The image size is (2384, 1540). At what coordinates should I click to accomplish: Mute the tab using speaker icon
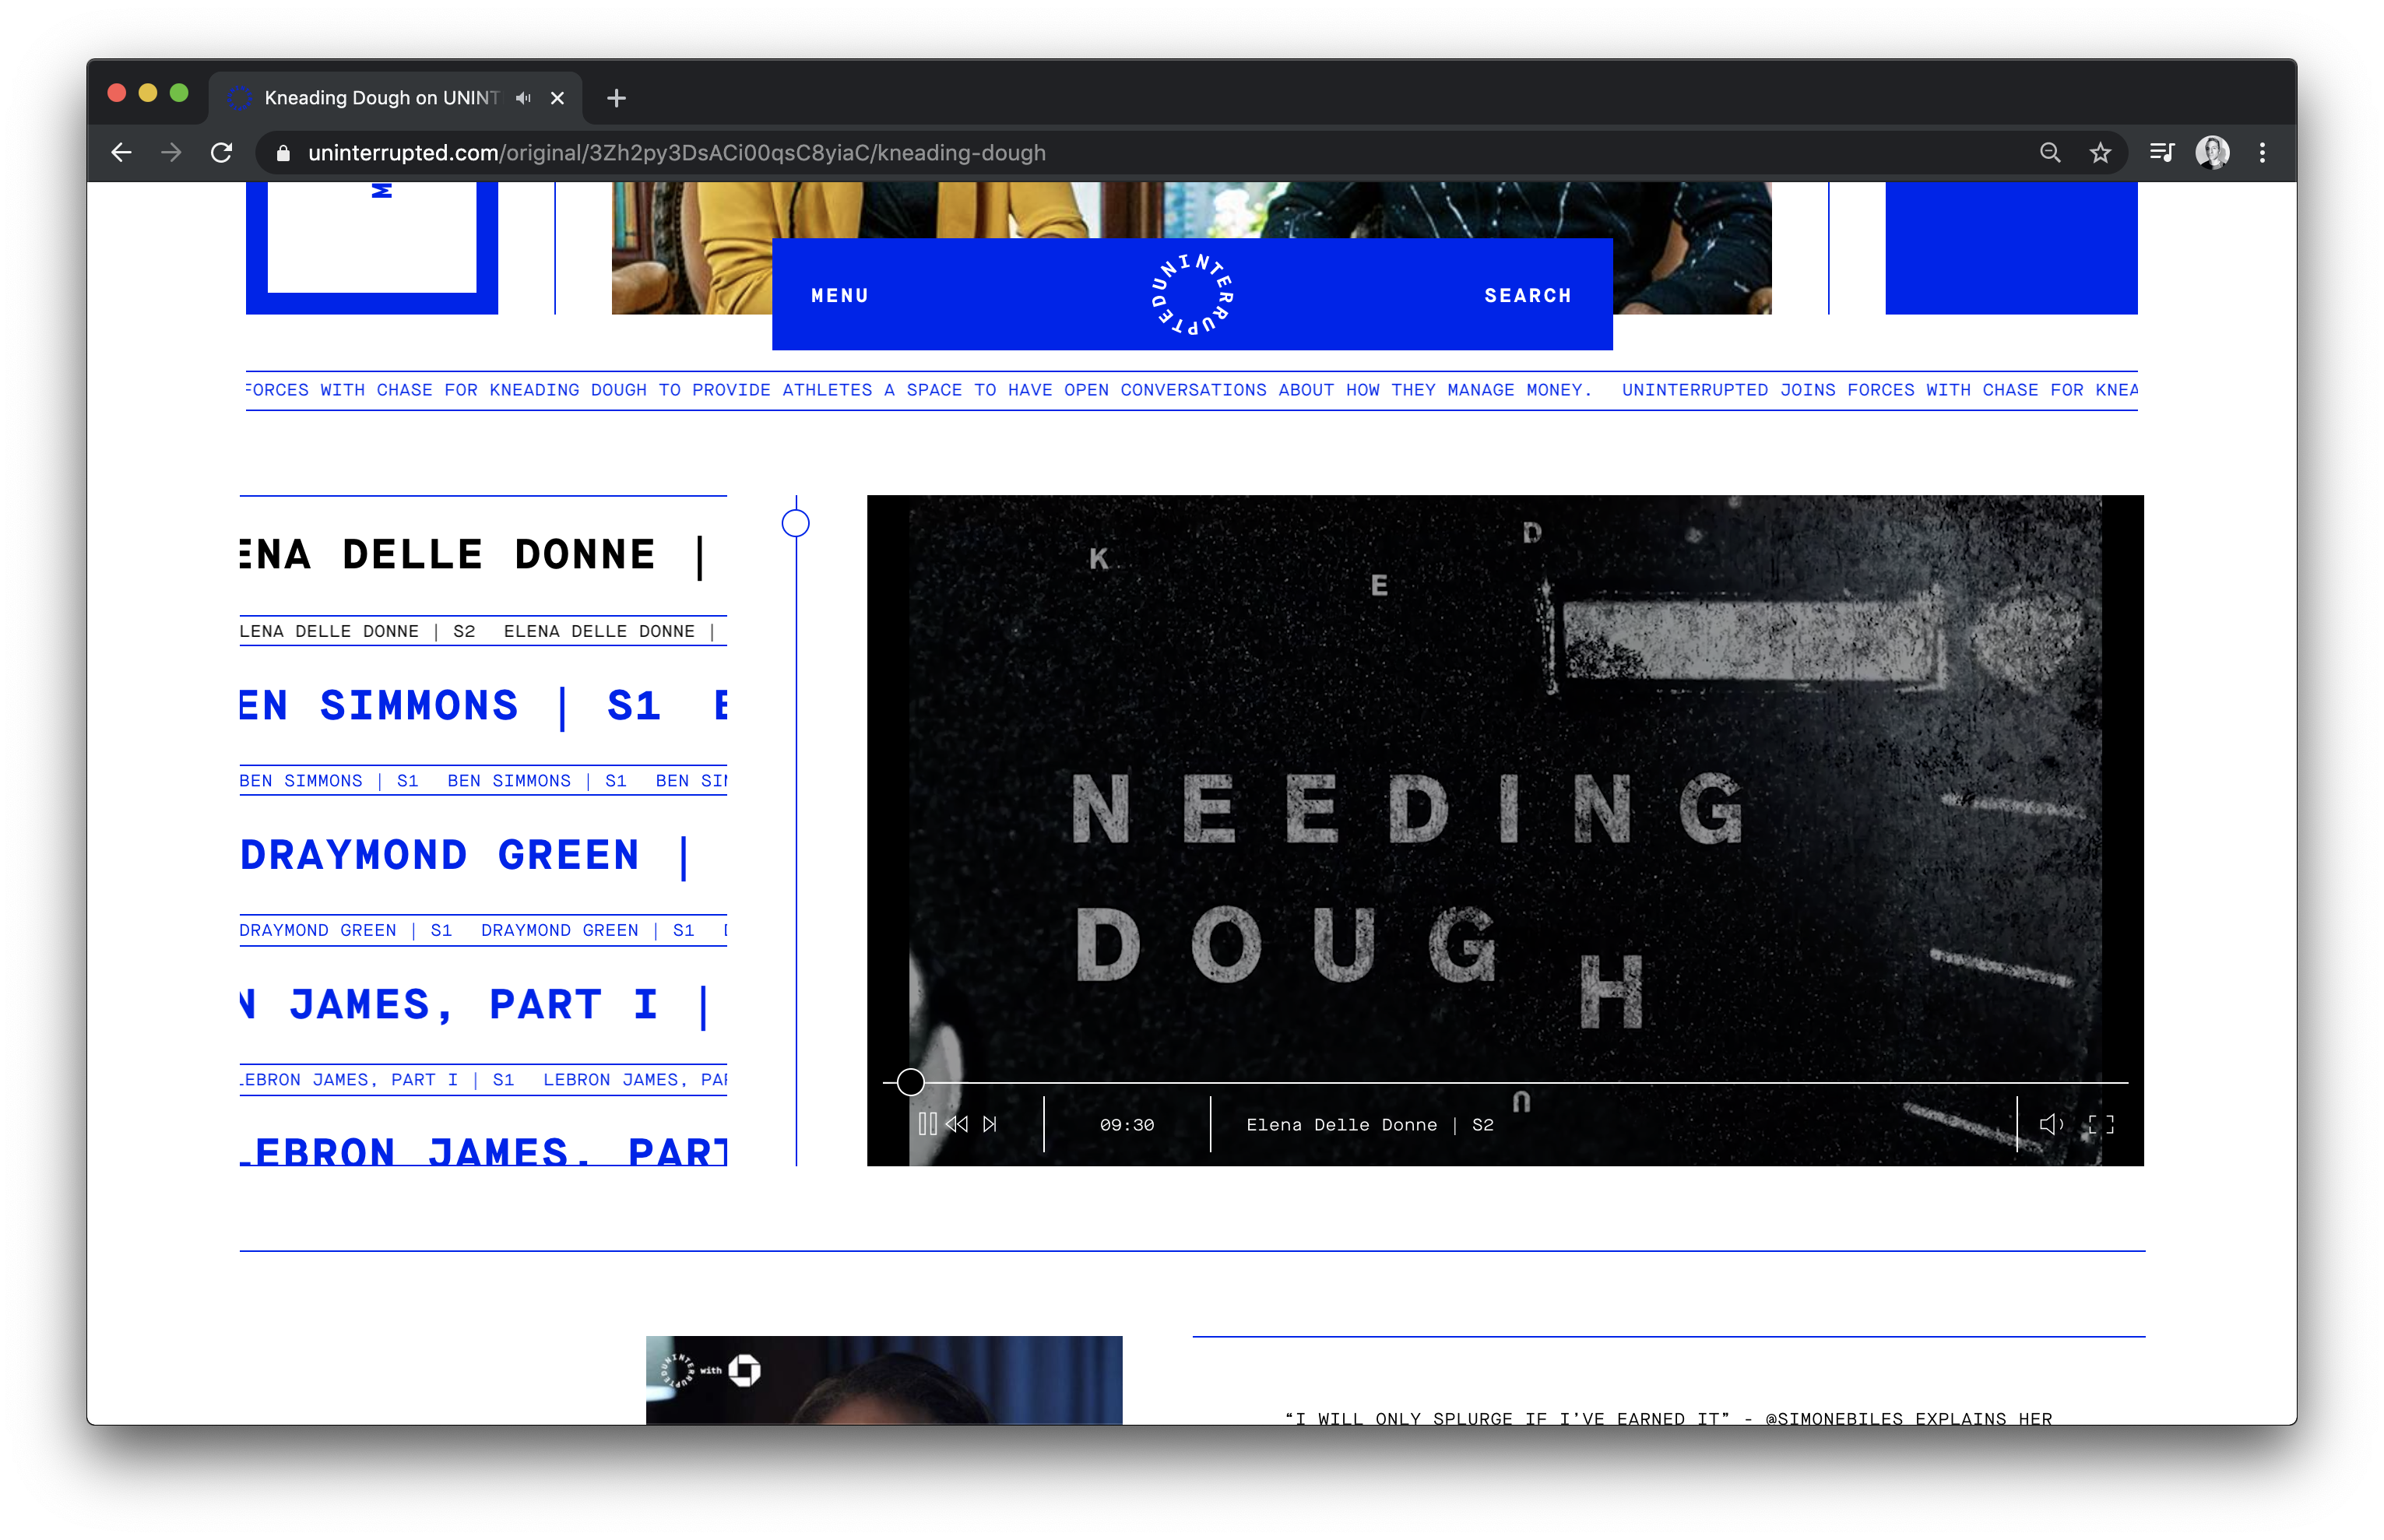pyautogui.click(x=523, y=97)
